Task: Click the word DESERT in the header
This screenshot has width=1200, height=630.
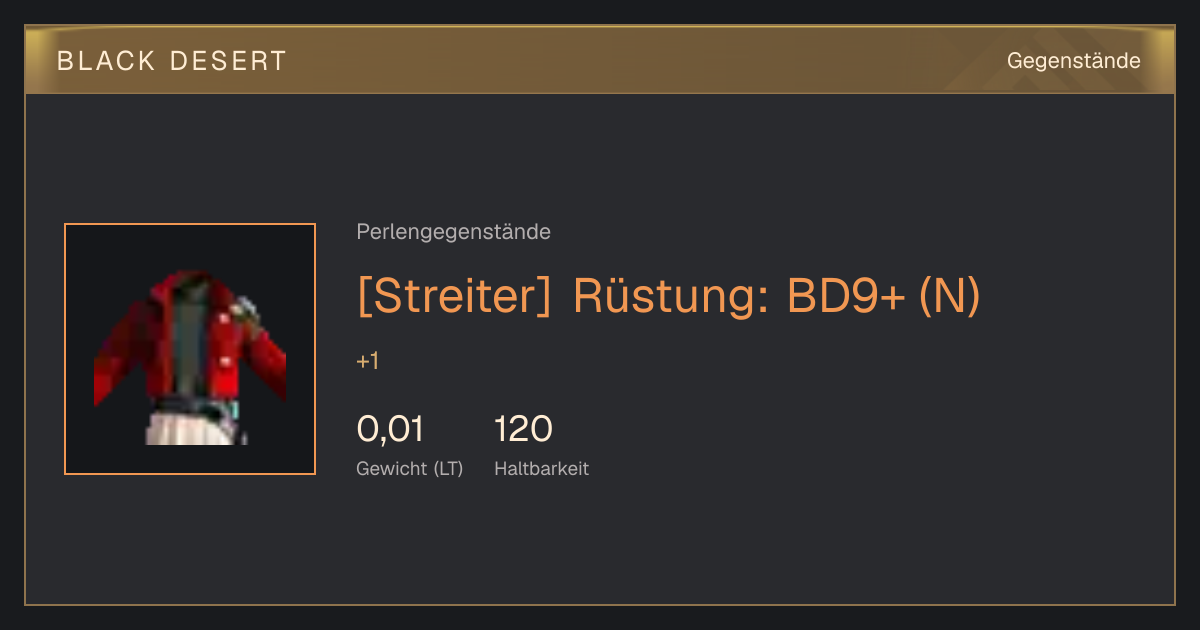Action: pos(228,61)
